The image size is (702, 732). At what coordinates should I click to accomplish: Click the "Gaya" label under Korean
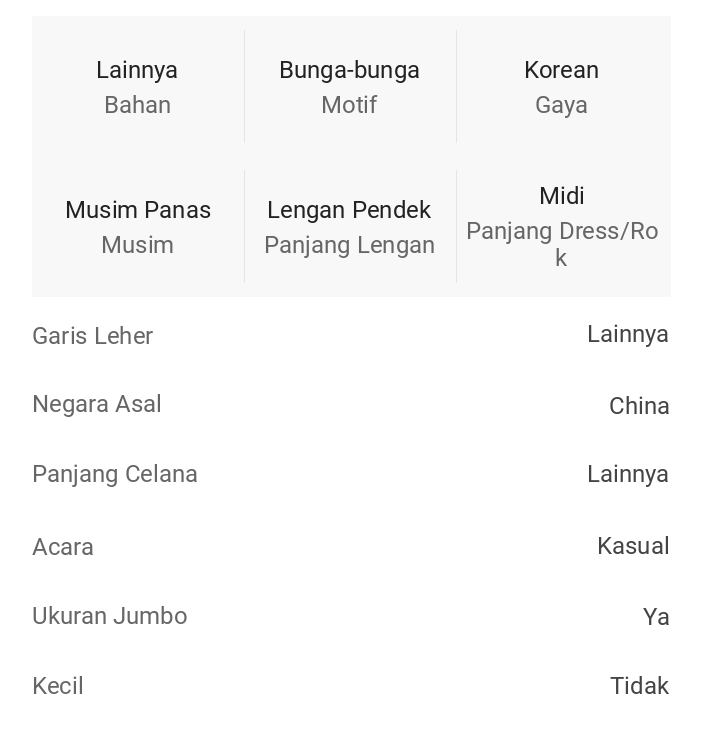pyautogui.click(x=561, y=105)
